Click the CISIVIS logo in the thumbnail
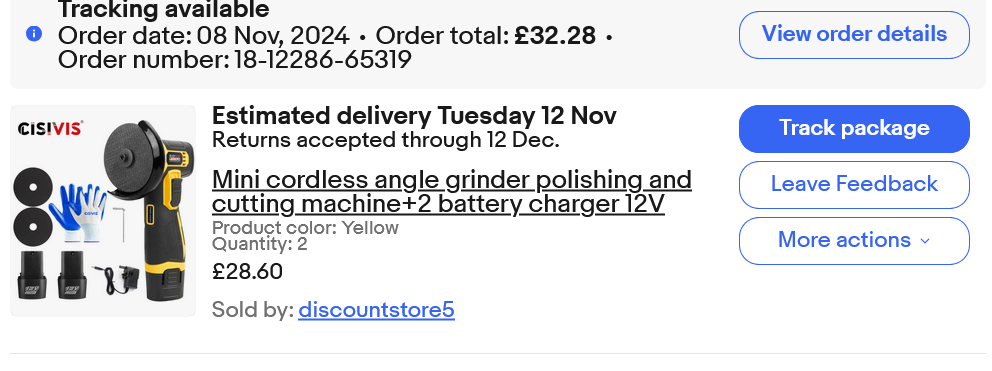 point(51,129)
